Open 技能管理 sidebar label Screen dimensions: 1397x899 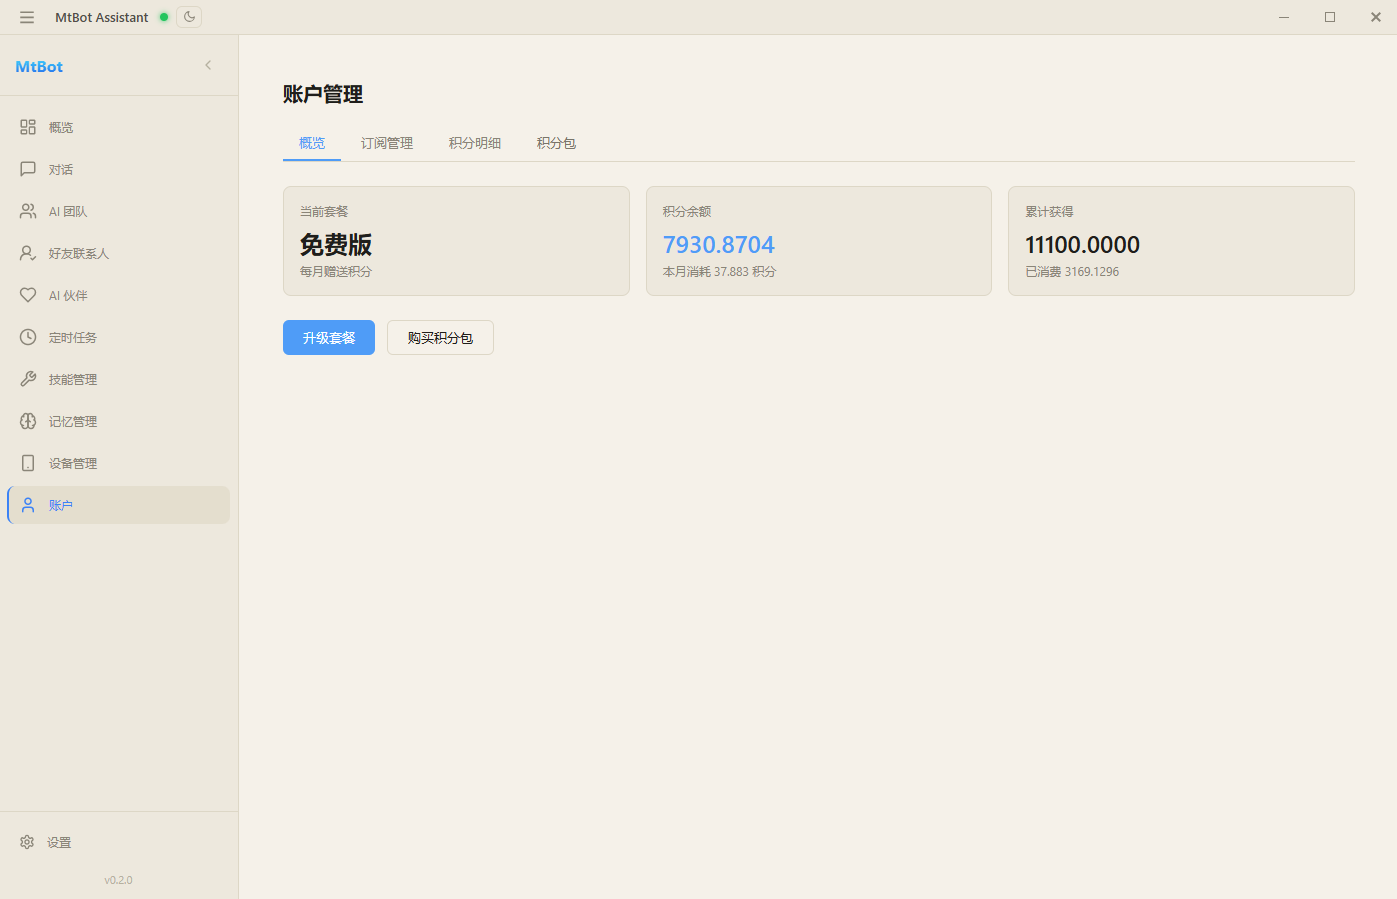73,380
